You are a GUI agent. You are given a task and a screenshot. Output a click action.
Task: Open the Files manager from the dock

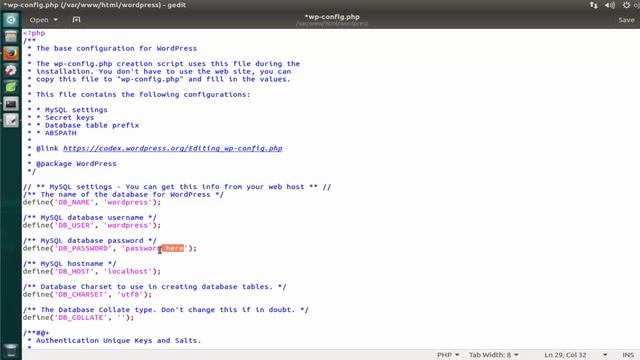point(11,37)
